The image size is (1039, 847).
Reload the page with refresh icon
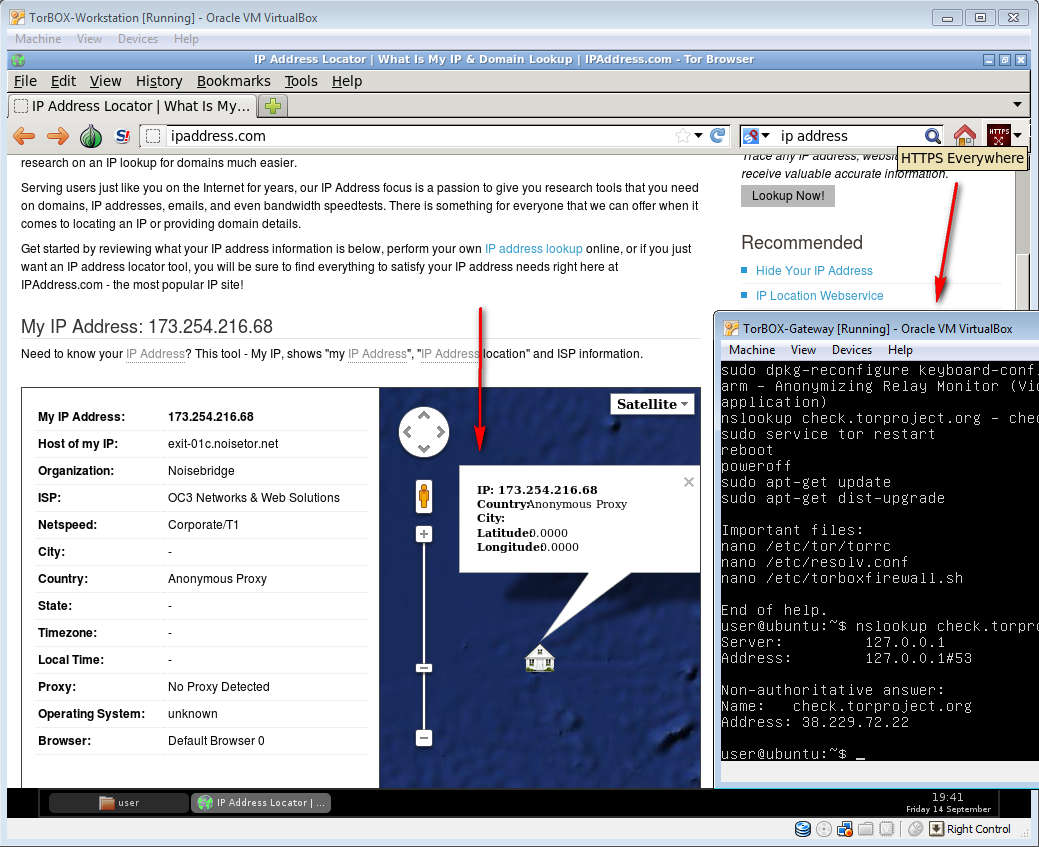717,136
